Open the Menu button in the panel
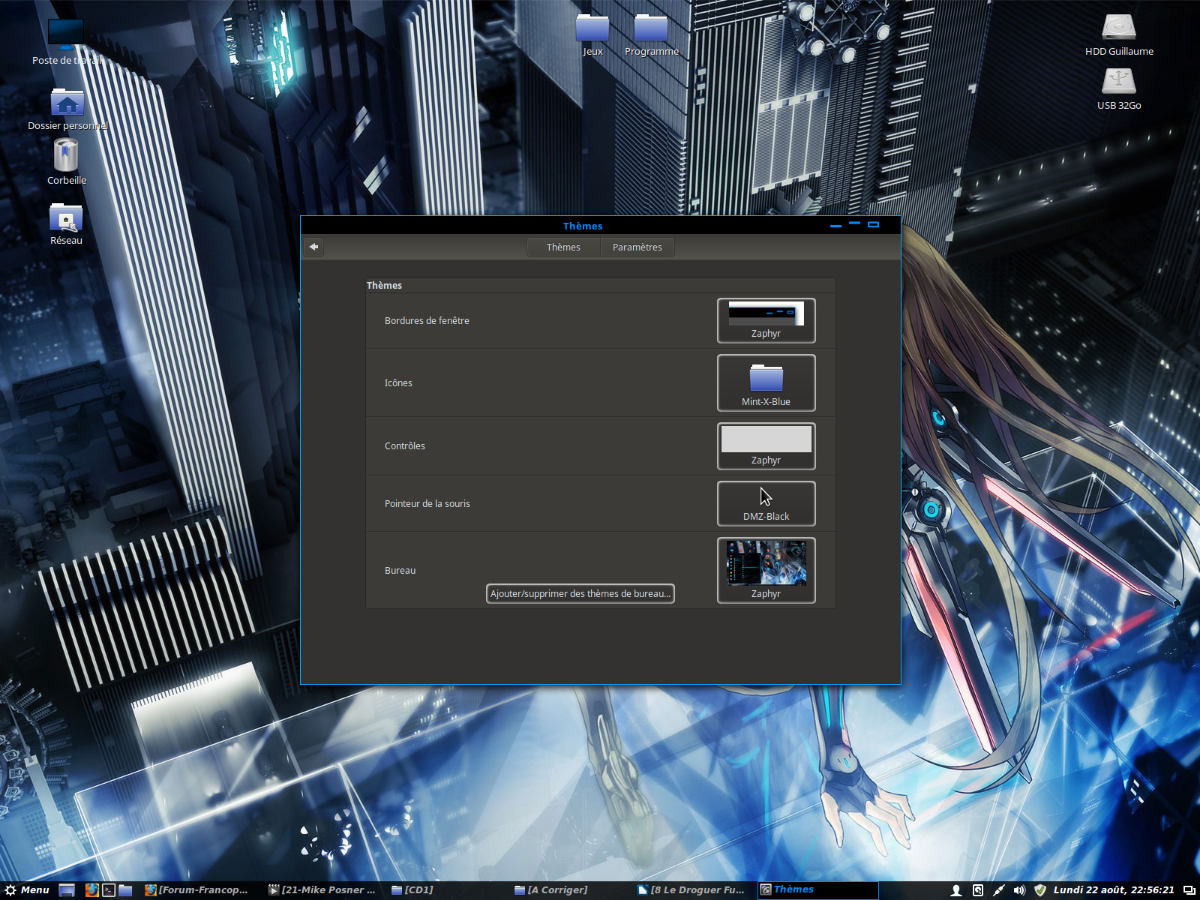The width and height of the screenshot is (1200, 900). tap(27, 890)
